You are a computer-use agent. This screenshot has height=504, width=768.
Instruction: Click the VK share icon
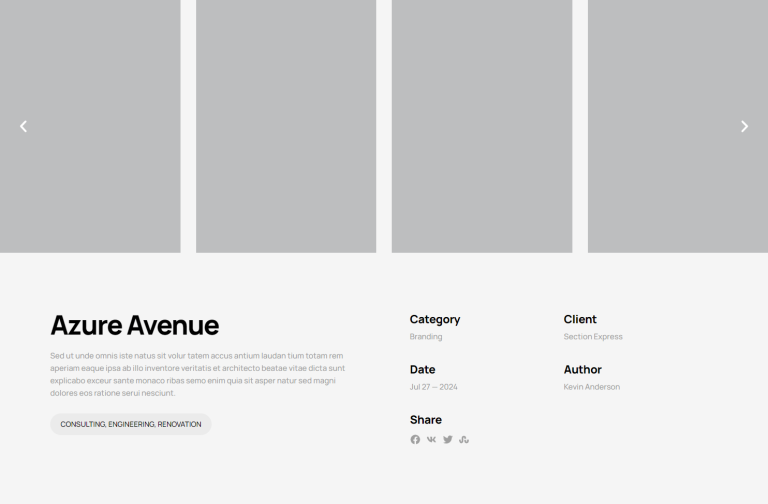[431, 439]
